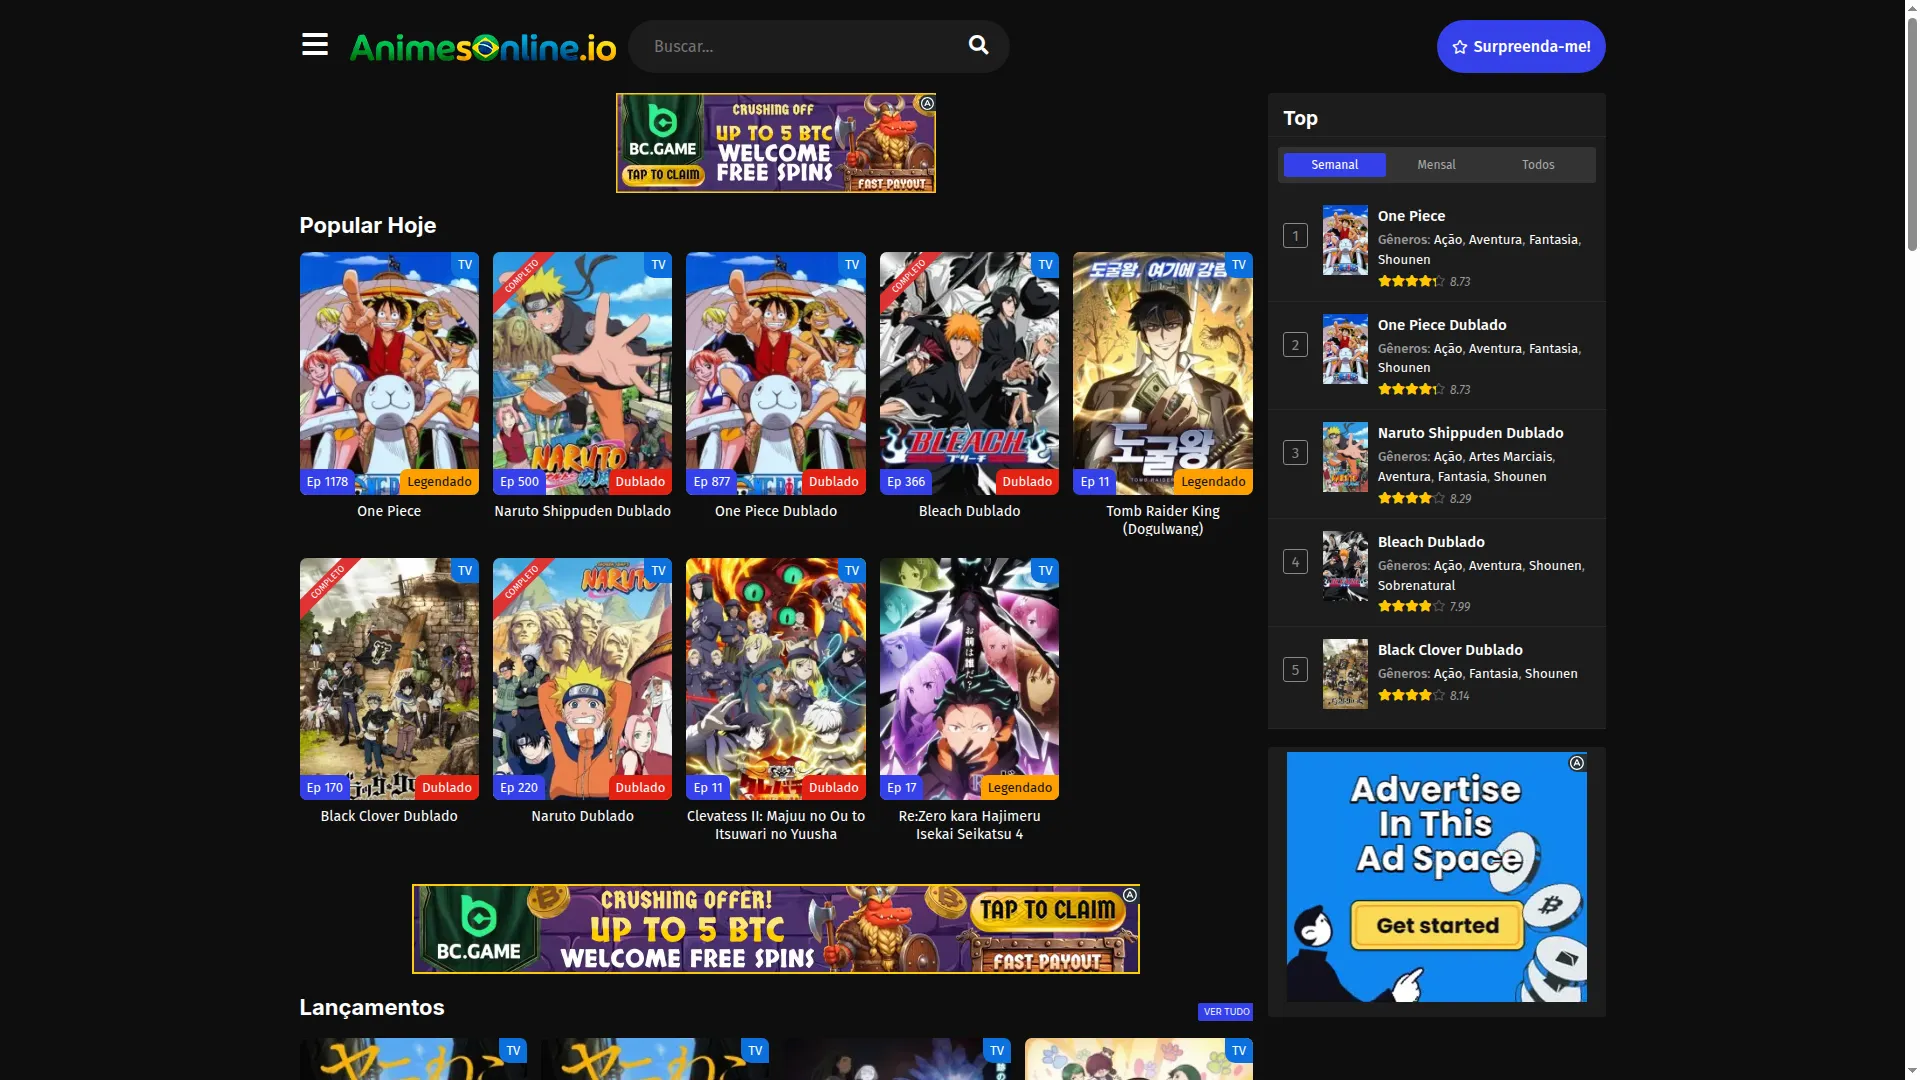Viewport: 1920px width, 1080px height.
Task: Click the 'One Piece' title under first poster
Action: tap(389, 511)
